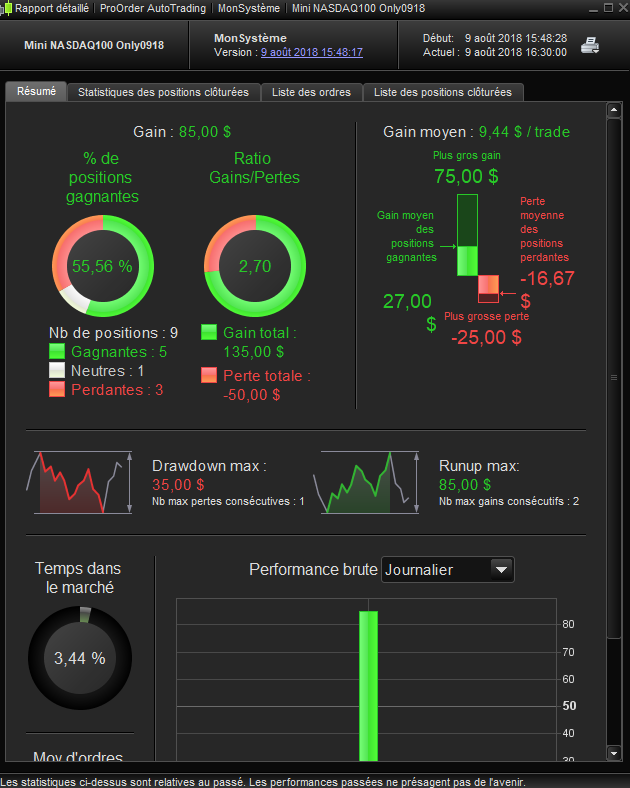
Task: Click the green Gain total legend square
Action: [x=209, y=332]
